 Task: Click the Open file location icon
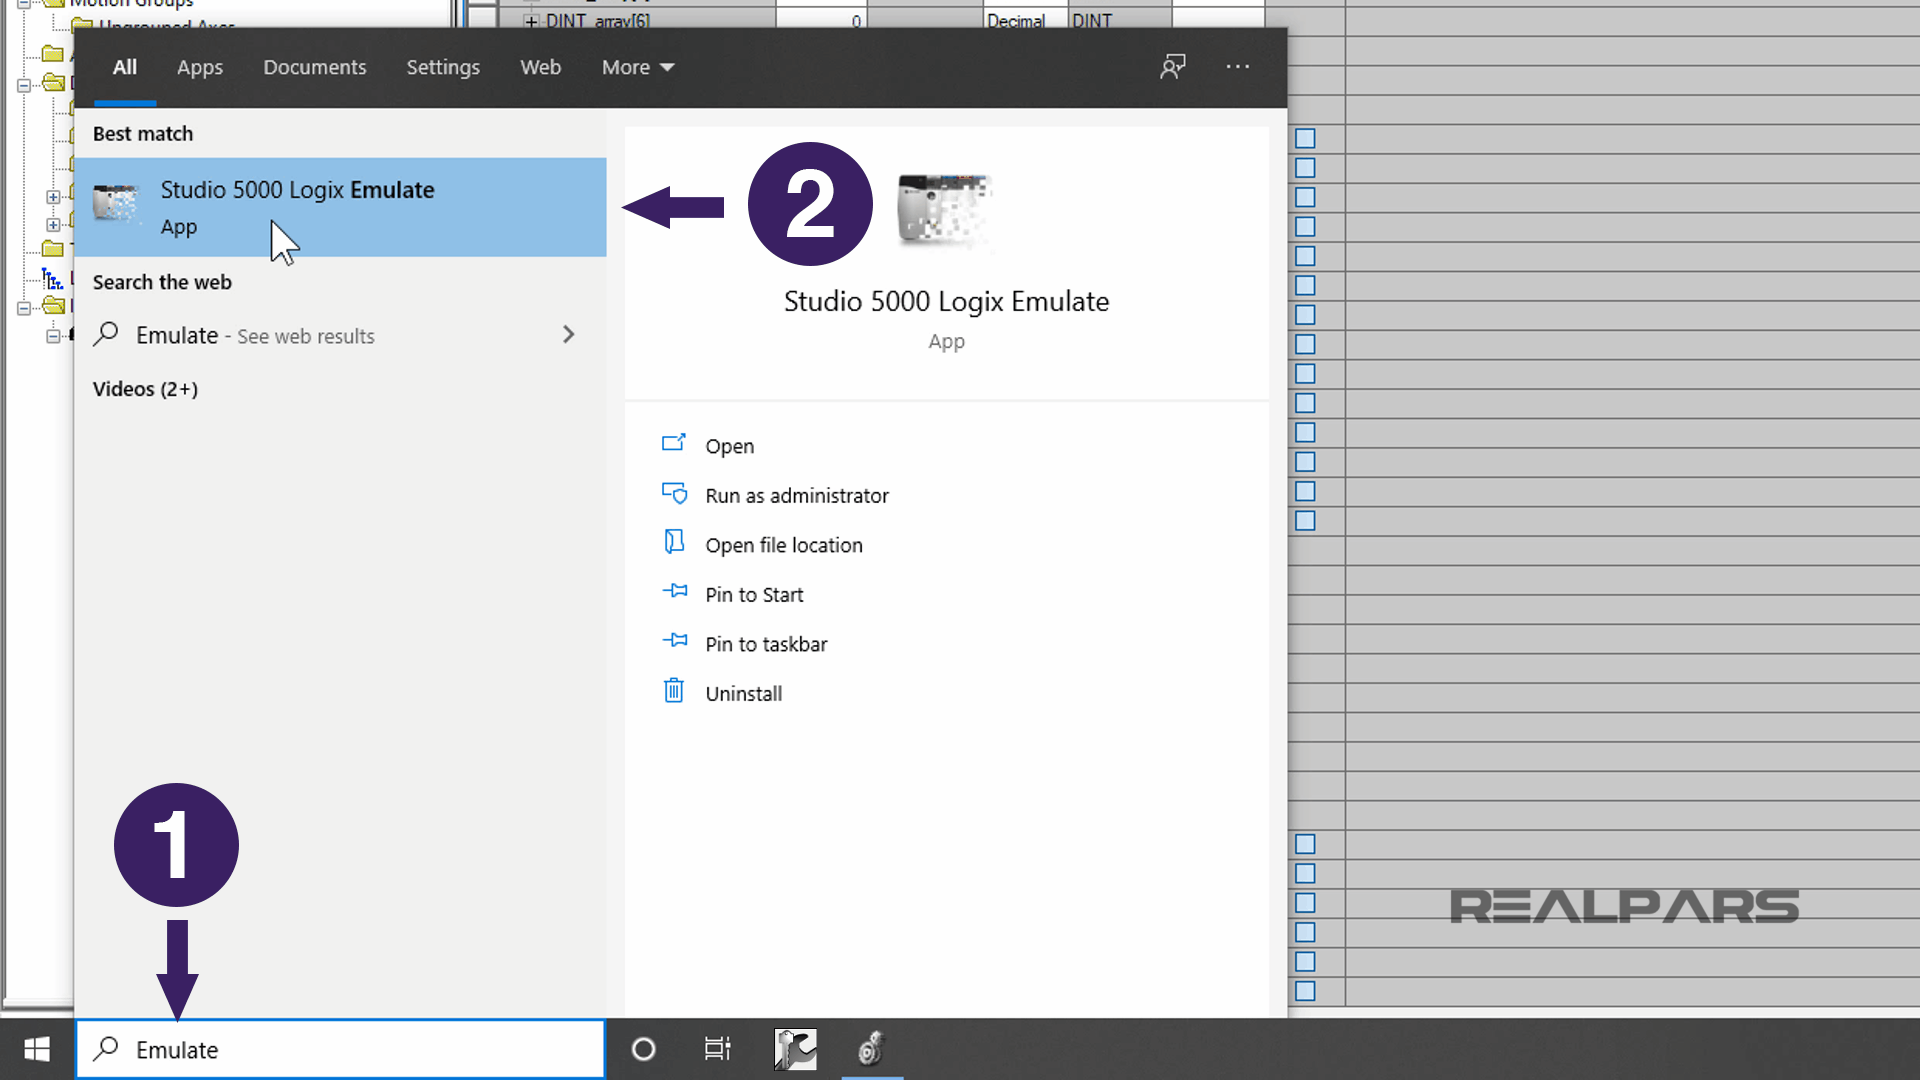[x=674, y=542]
